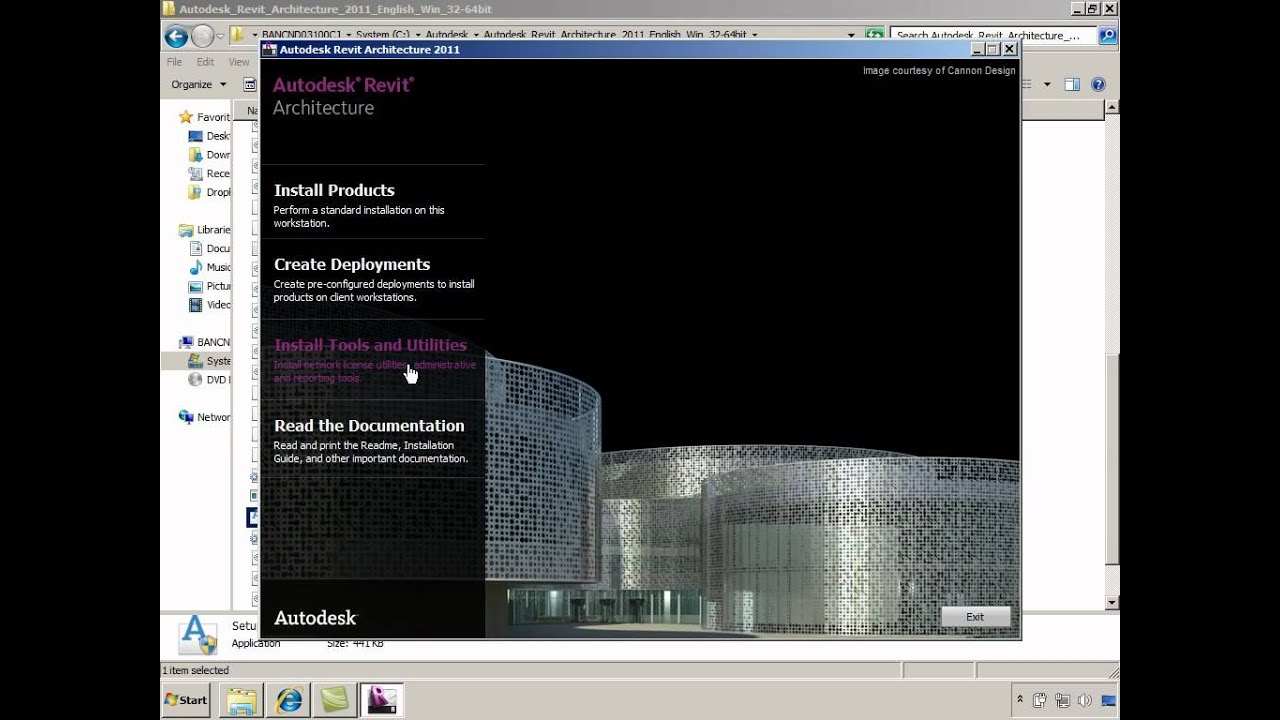Show hidden system tray icons
The height and width of the screenshot is (720, 1280).
pyautogui.click(x=1020, y=700)
